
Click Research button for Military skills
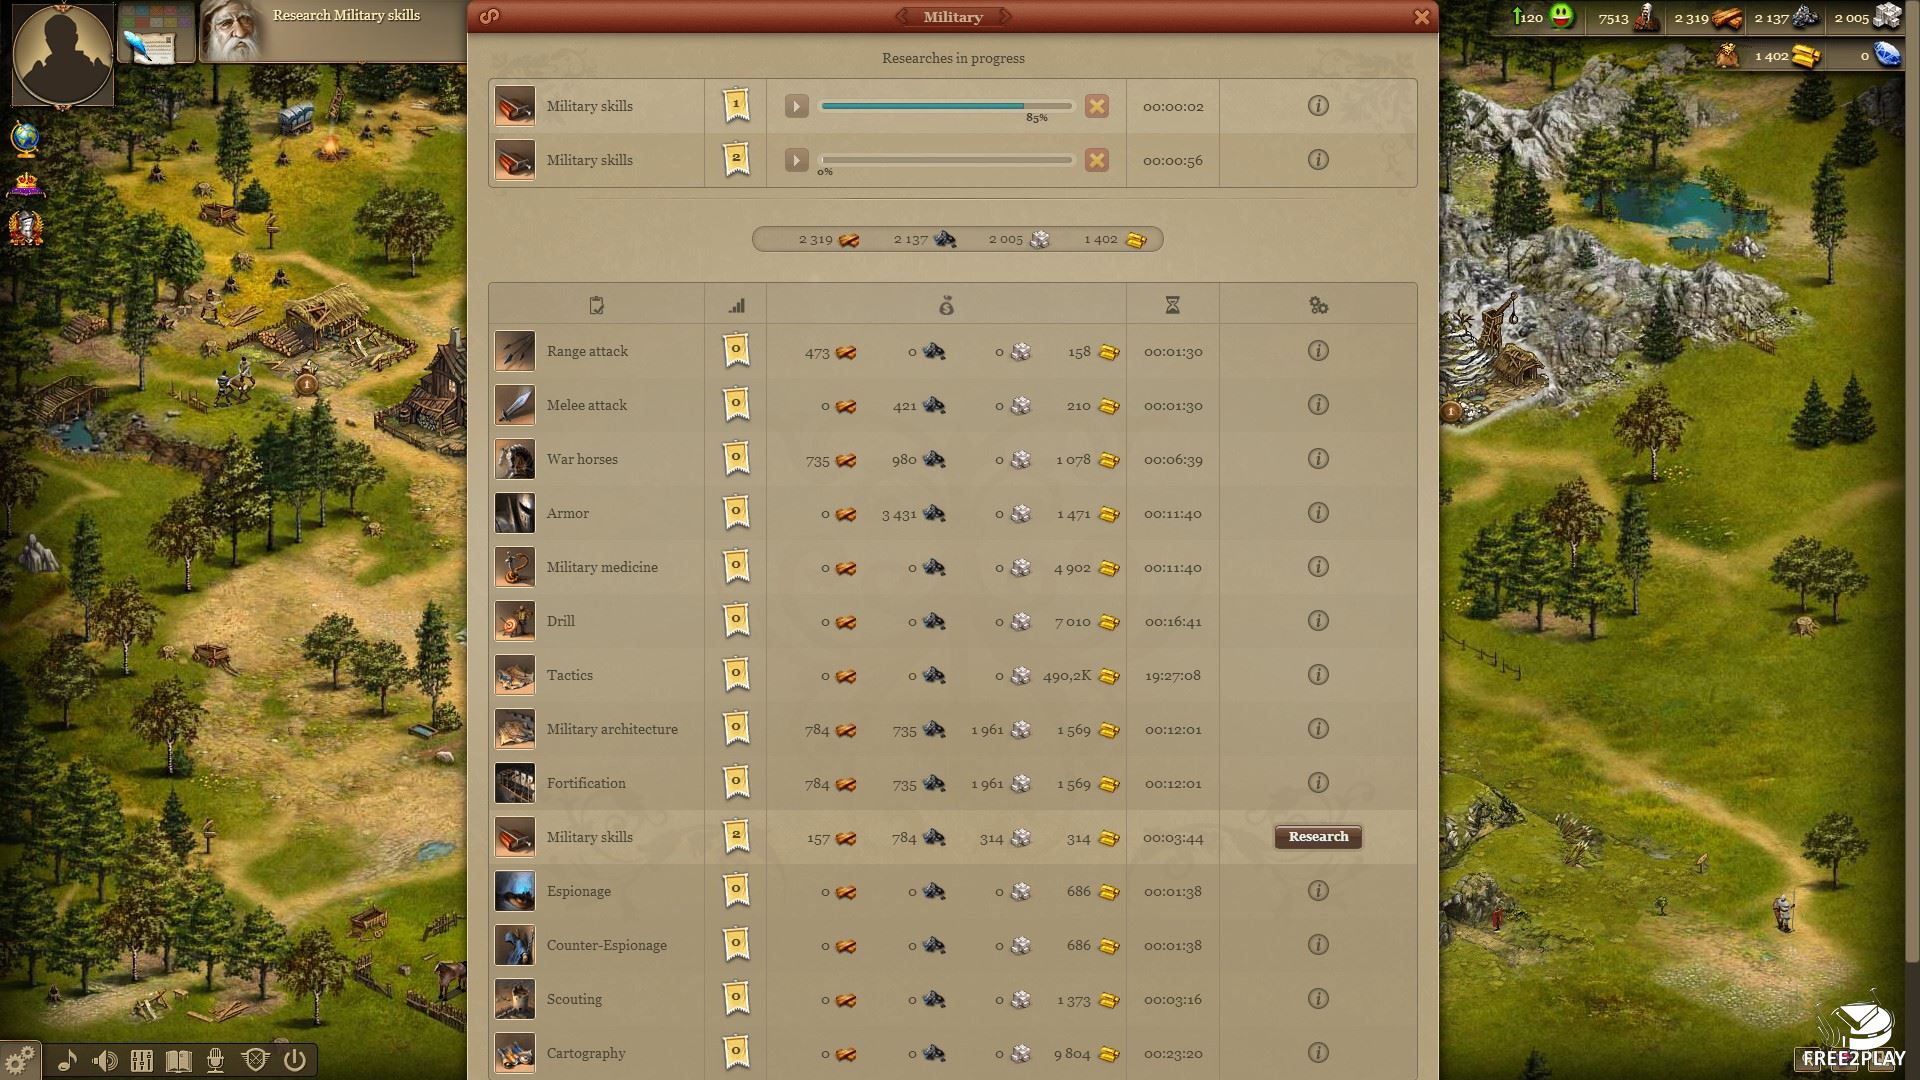click(1318, 837)
